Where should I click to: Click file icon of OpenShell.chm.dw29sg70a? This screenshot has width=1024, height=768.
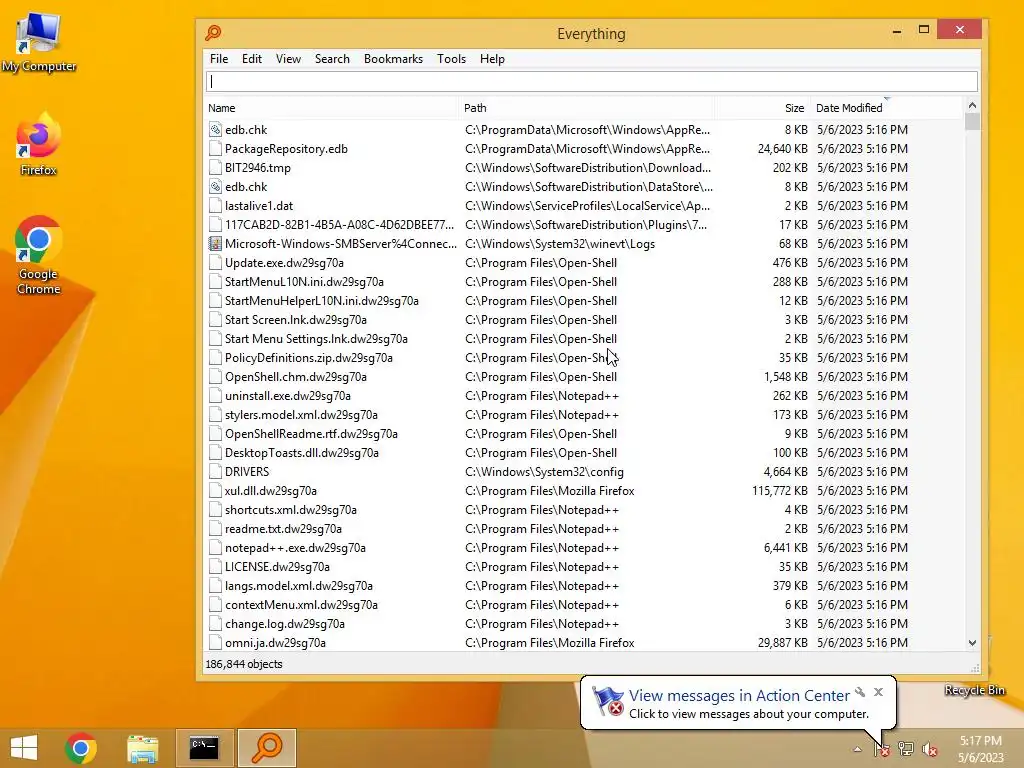[x=215, y=376]
